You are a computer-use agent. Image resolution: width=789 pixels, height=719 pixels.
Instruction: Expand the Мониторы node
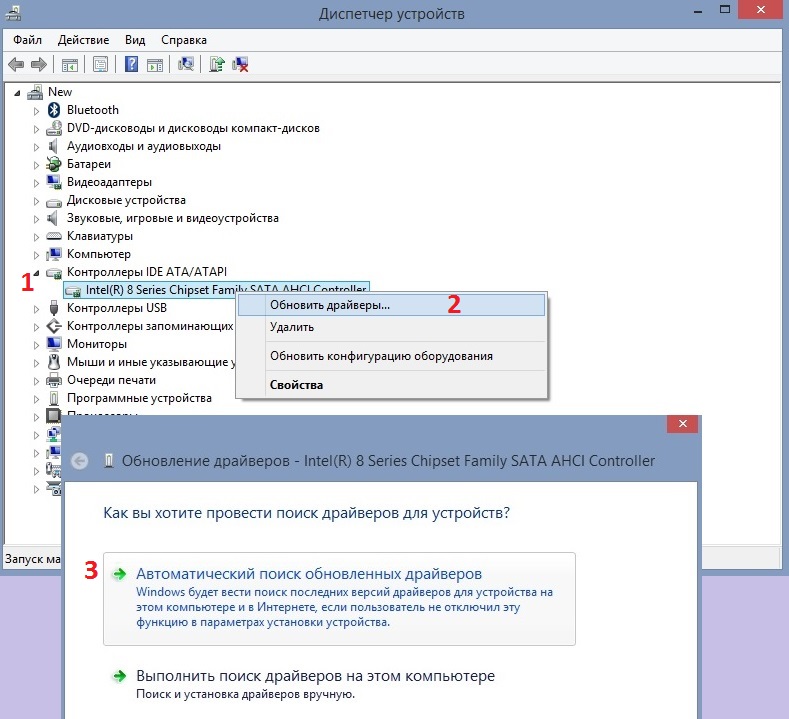click(x=36, y=345)
